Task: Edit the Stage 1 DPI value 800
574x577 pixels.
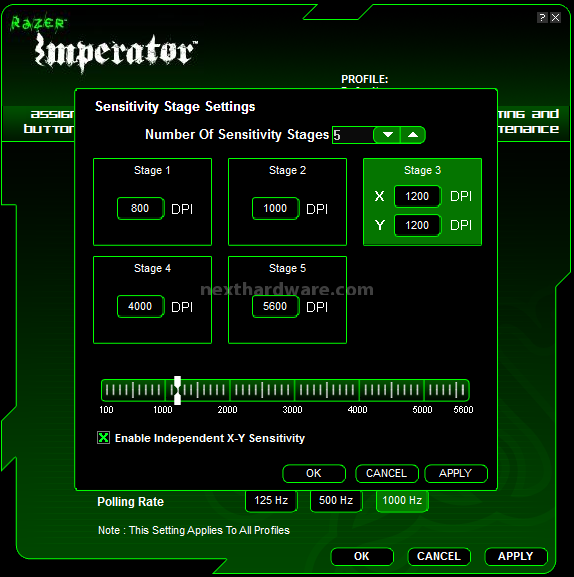Action: point(140,208)
